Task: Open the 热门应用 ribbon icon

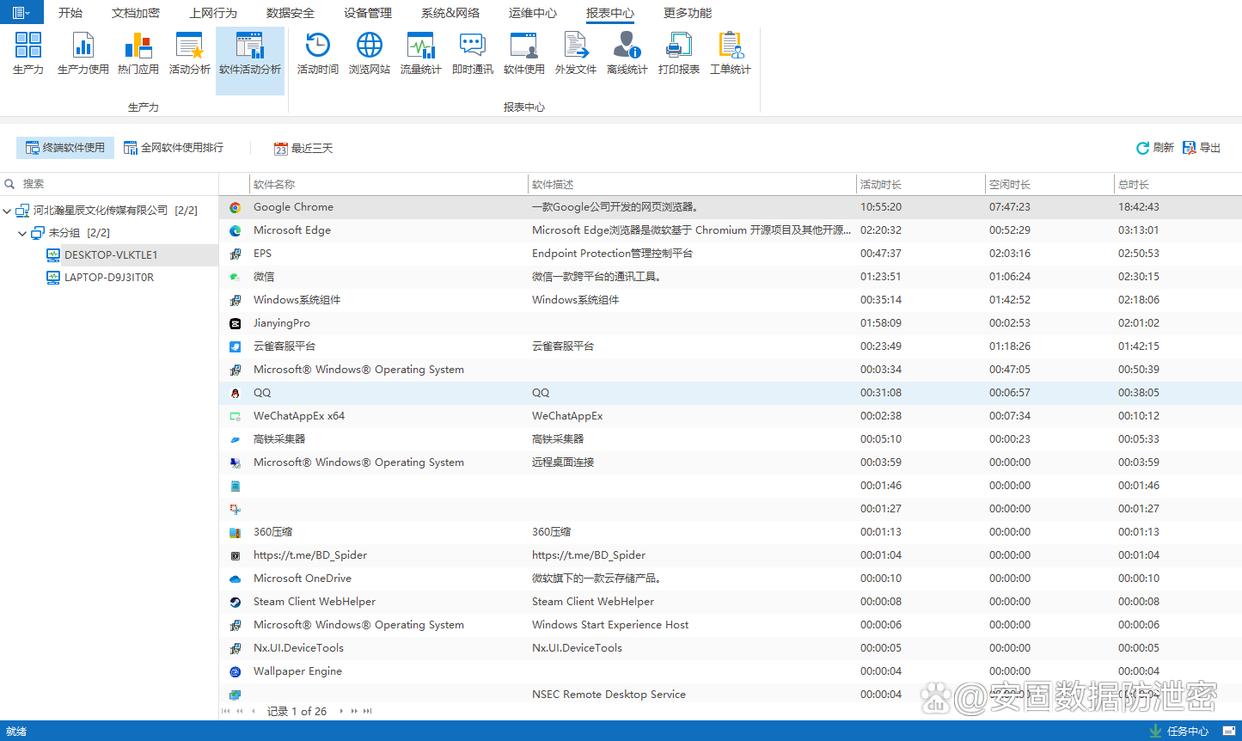Action: pyautogui.click(x=138, y=53)
